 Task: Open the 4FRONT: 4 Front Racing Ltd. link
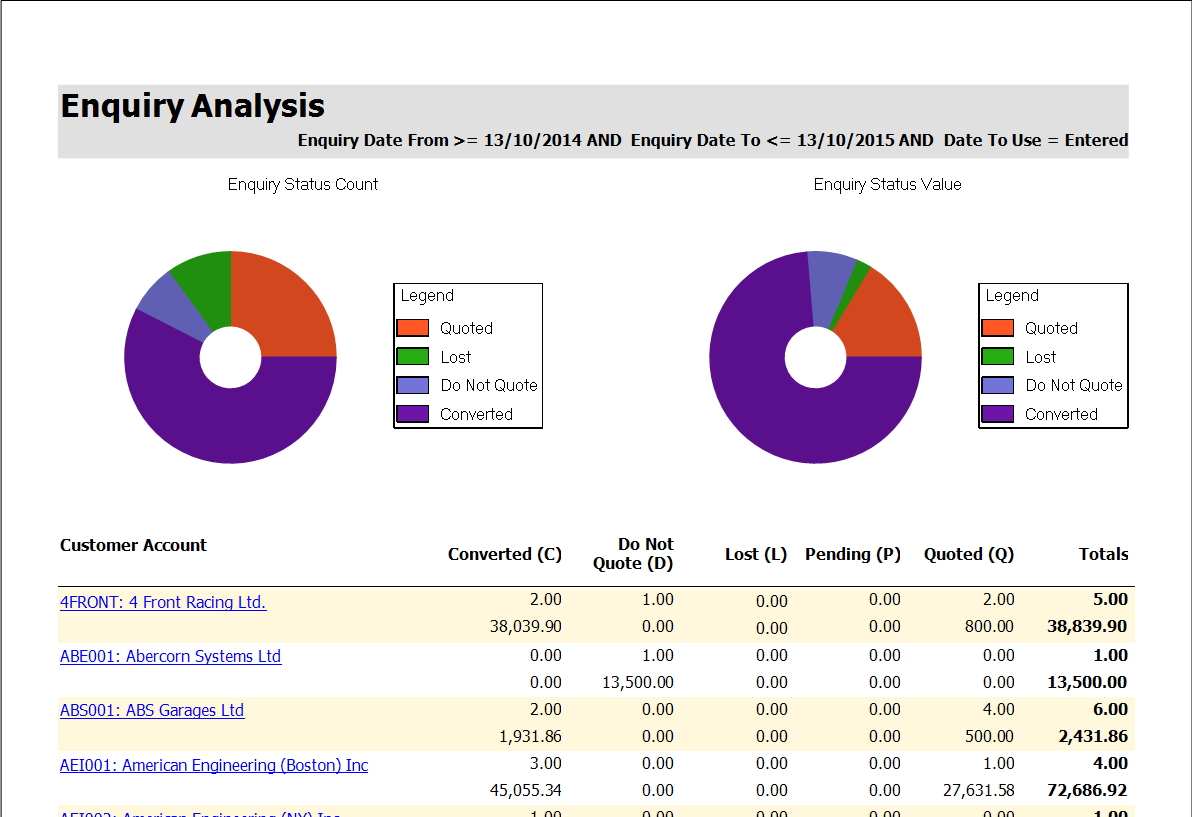[163, 602]
